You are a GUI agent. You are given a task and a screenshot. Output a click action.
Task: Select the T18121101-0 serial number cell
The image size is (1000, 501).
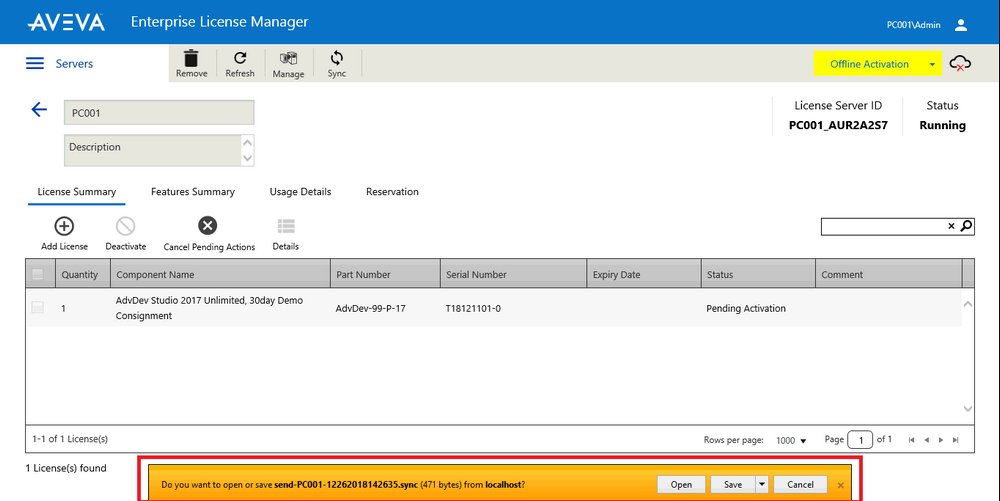point(473,309)
